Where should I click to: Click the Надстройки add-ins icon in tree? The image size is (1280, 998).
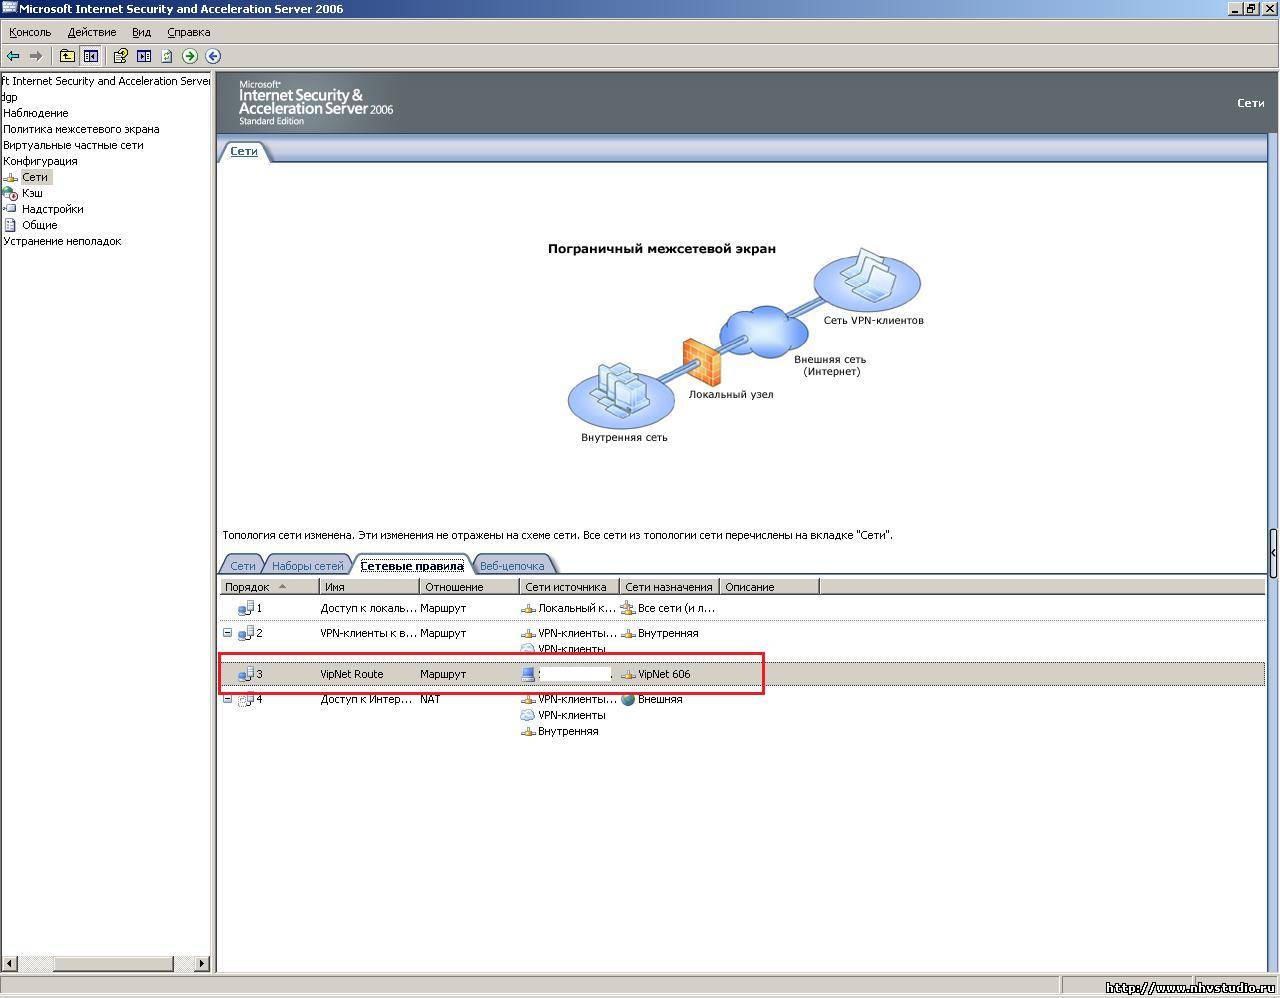(x=11, y=209)
